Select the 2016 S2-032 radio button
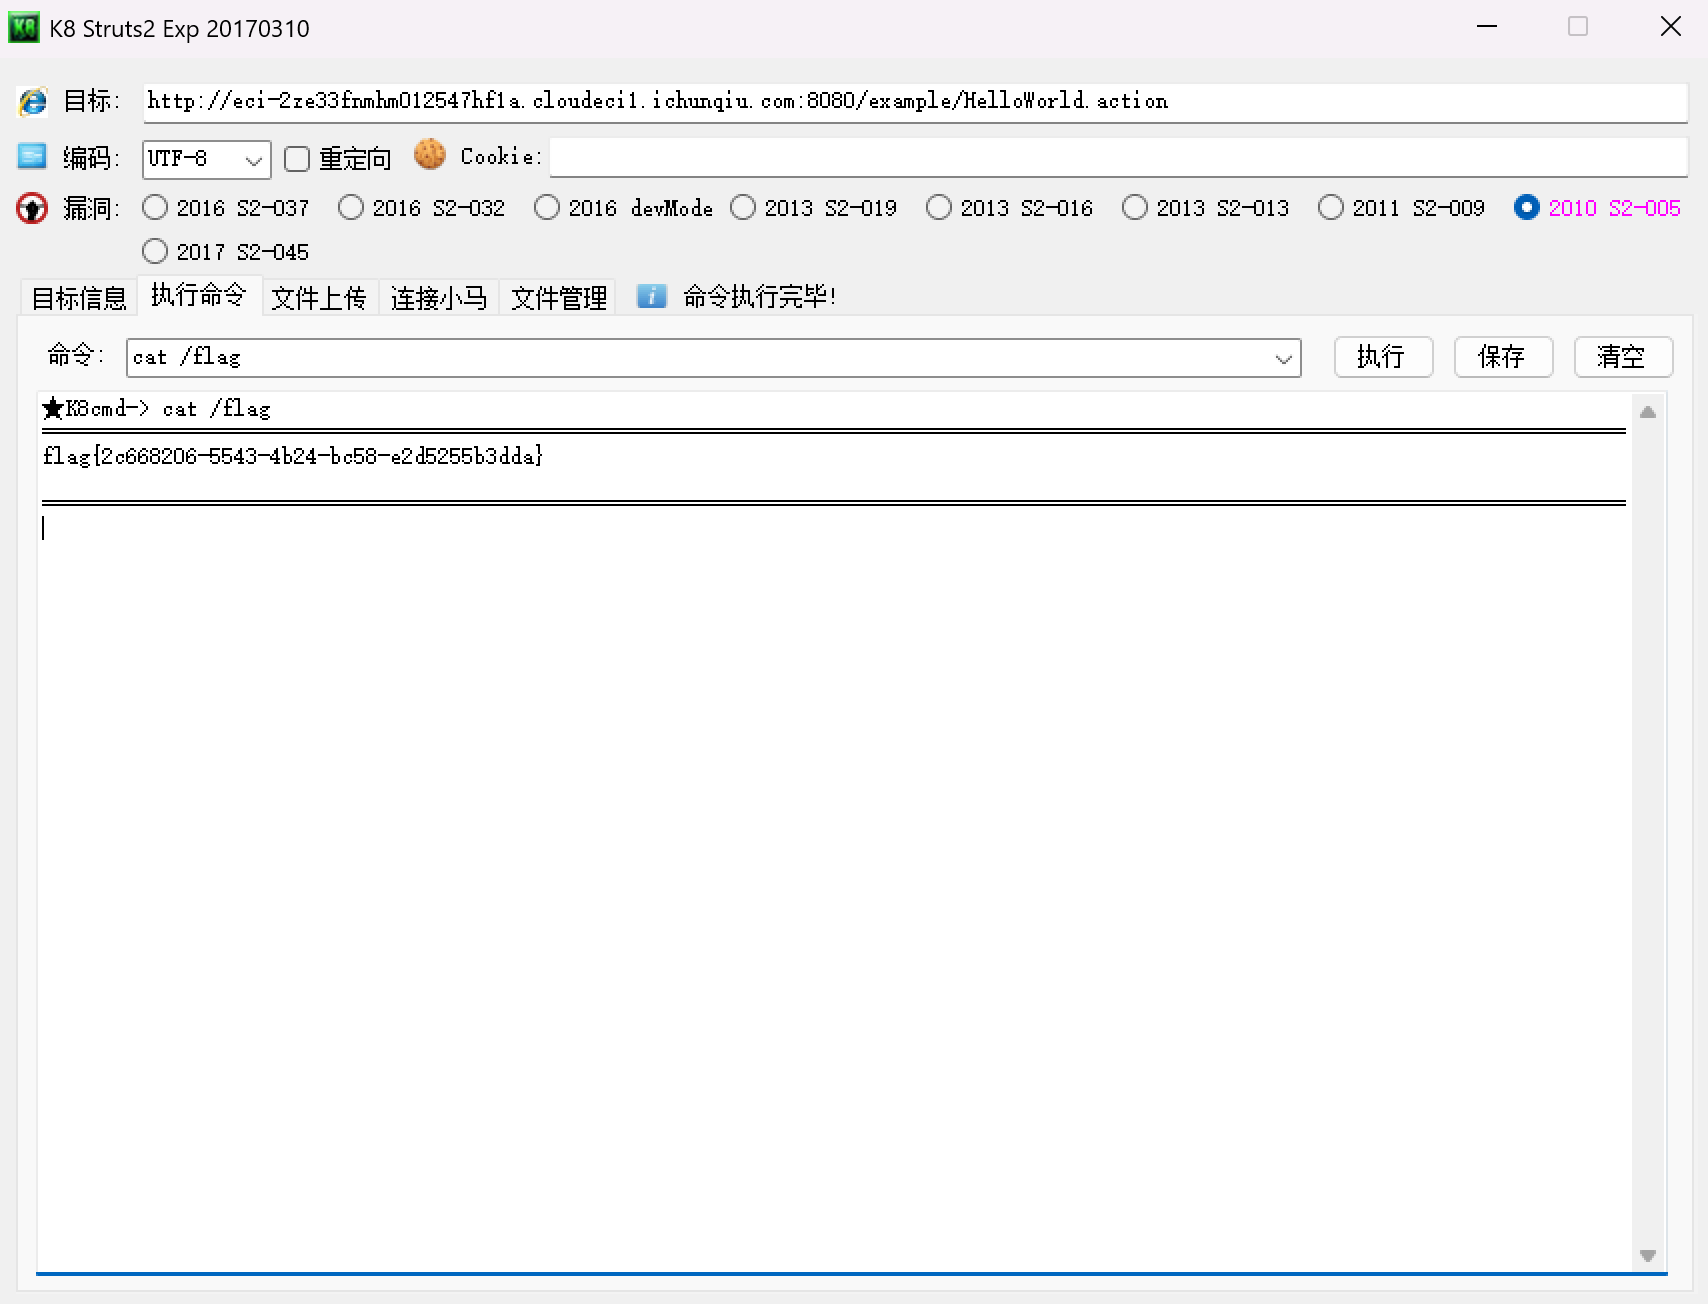 coord(351,207)
